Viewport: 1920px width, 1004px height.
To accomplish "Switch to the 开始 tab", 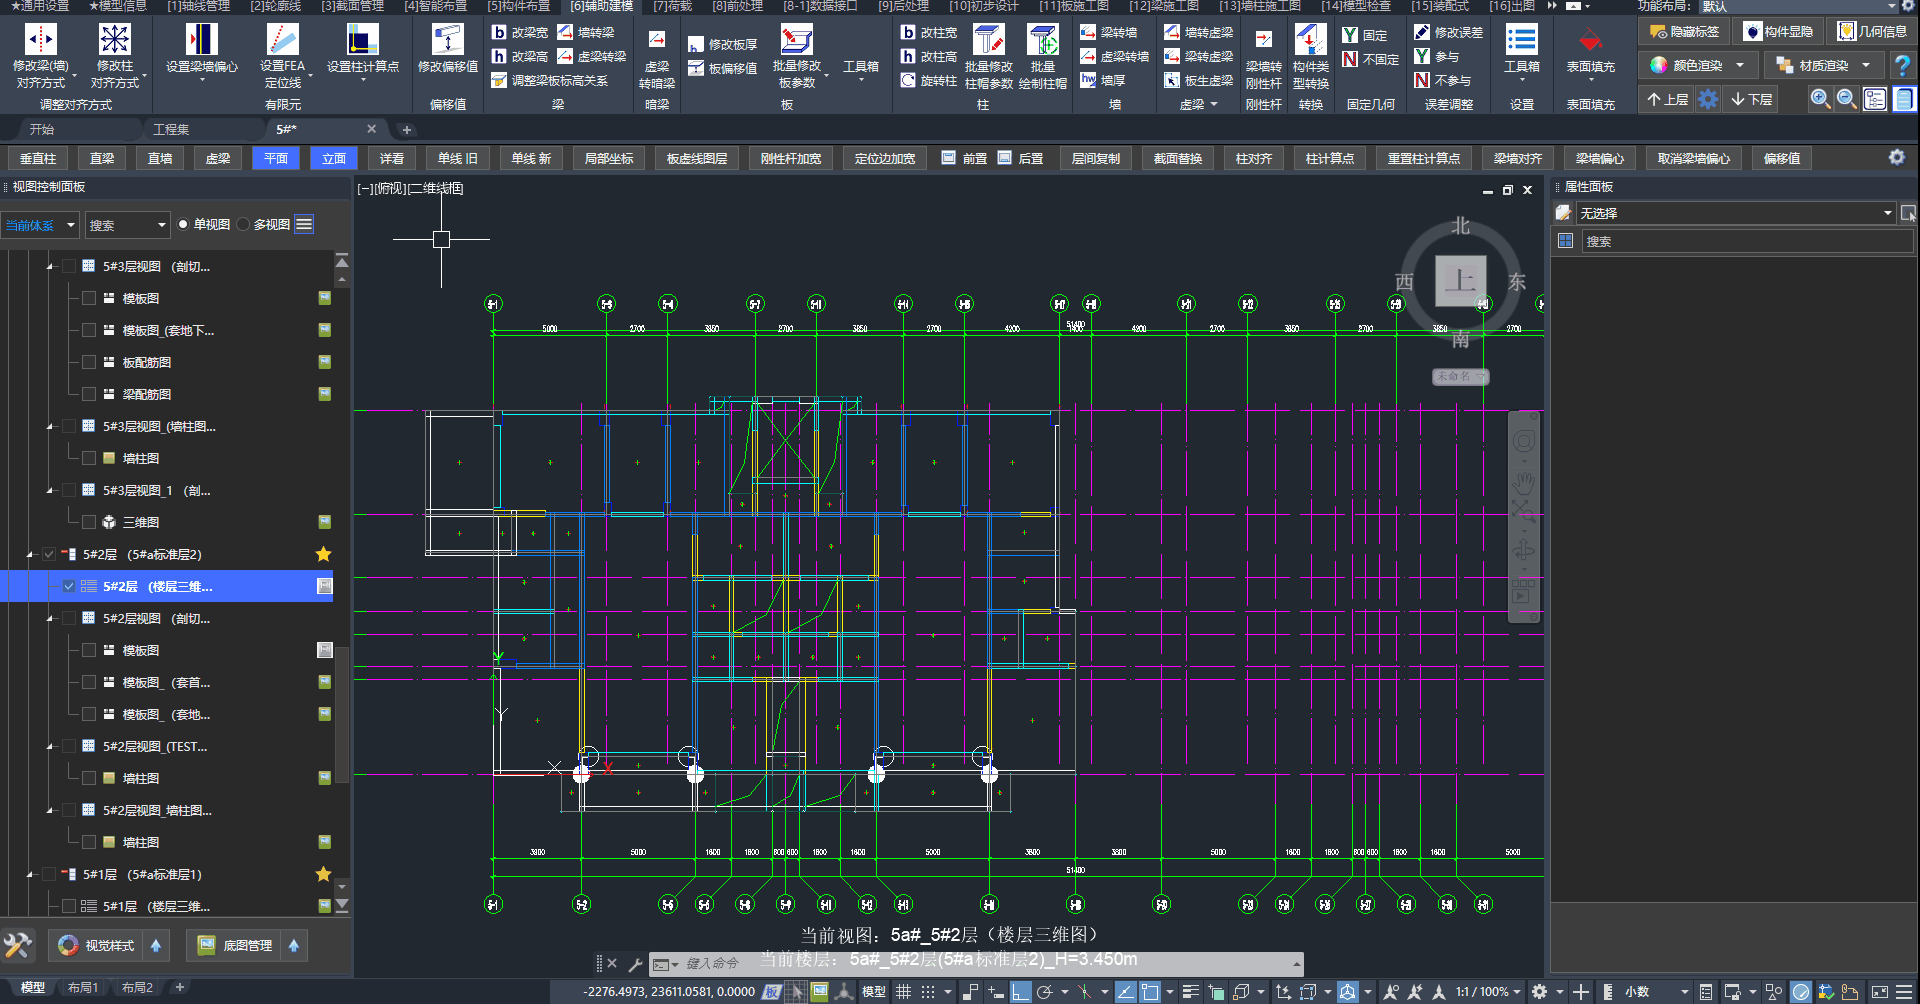I will pos(42,129).
